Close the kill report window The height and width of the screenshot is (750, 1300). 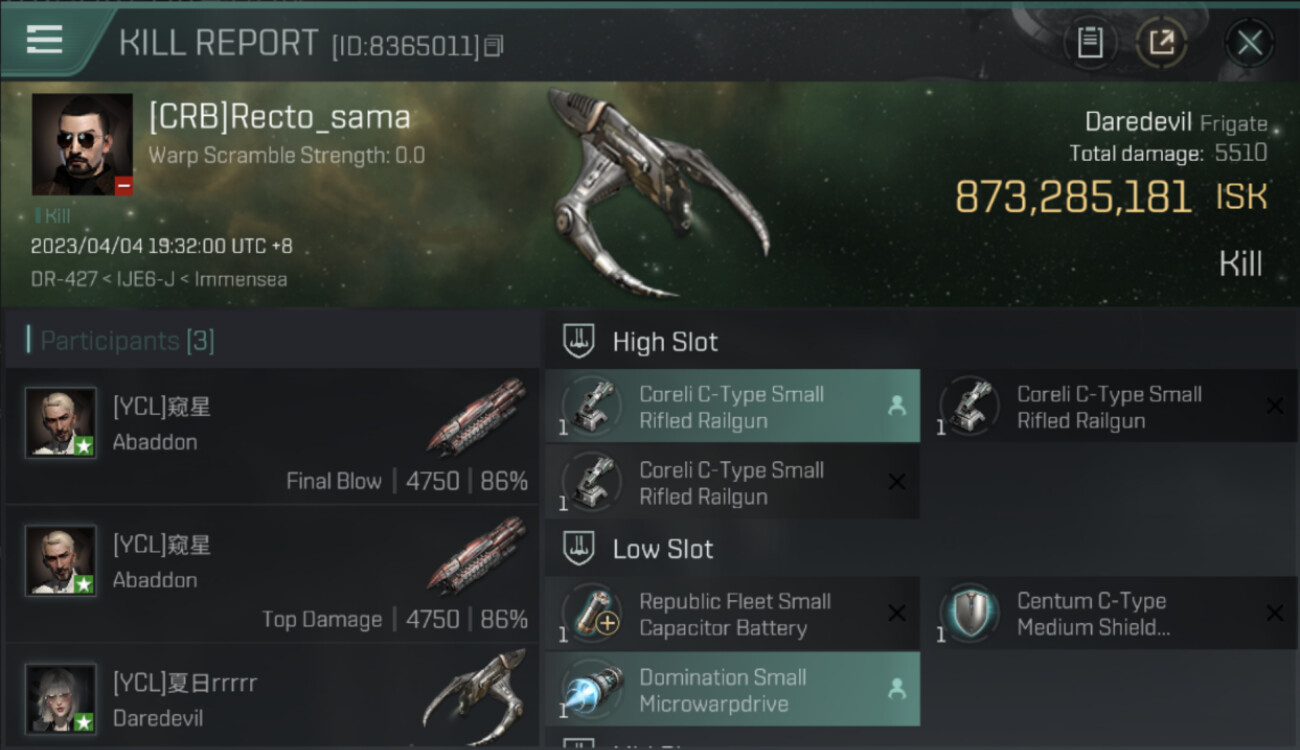click(x=1249, y=42)
